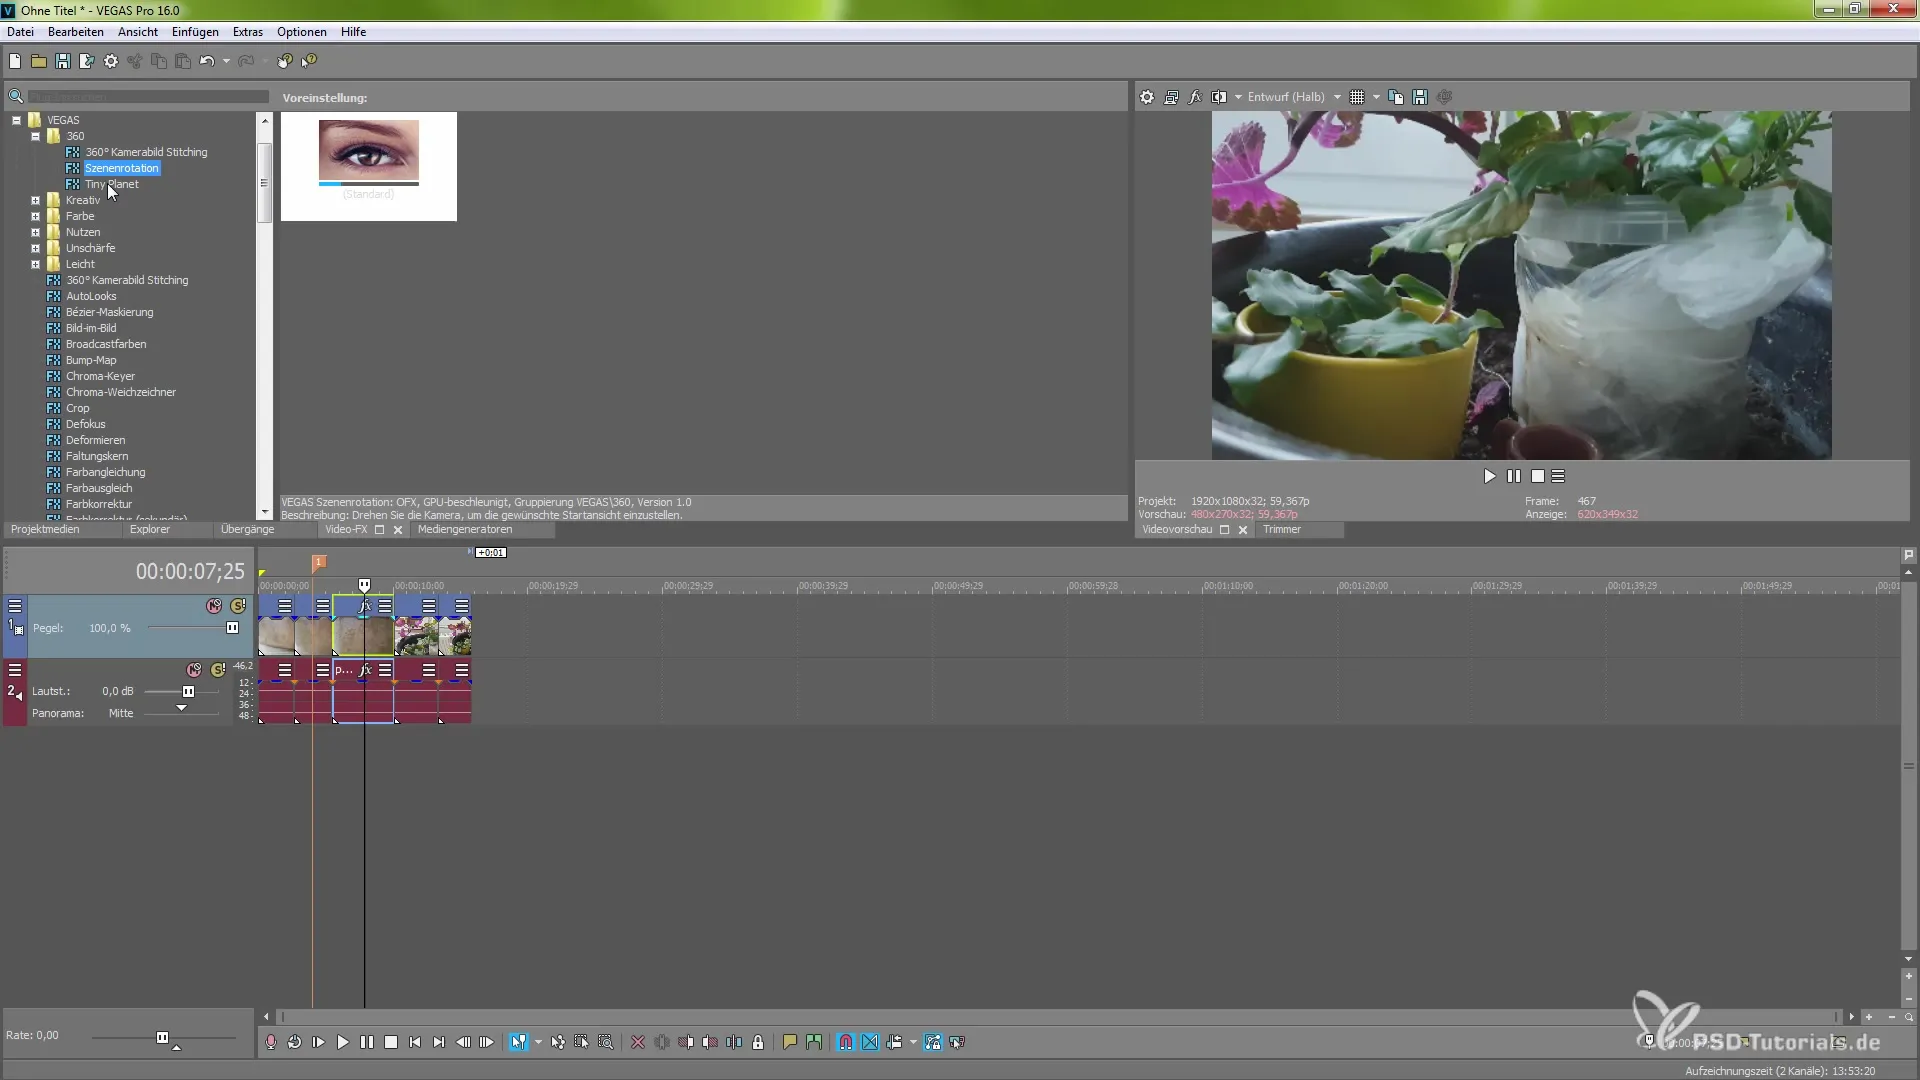Switch to the Projektmedien tab
The width and height of the screenshot is (1920, 1080).
click(x=45, y=529)
